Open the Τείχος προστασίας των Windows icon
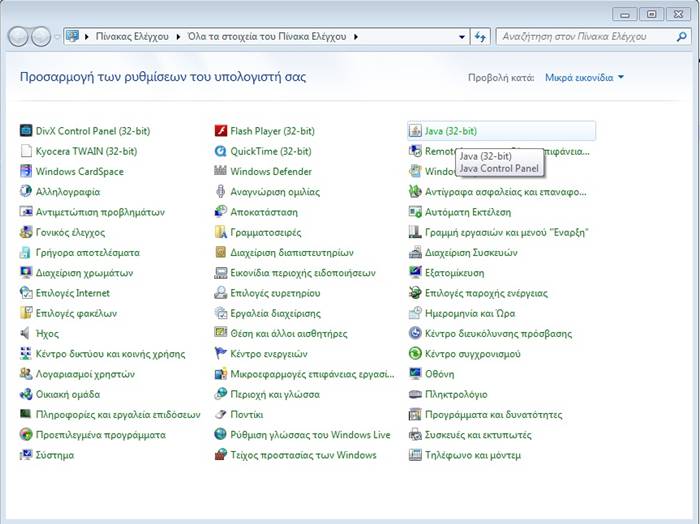 point(221,455)
